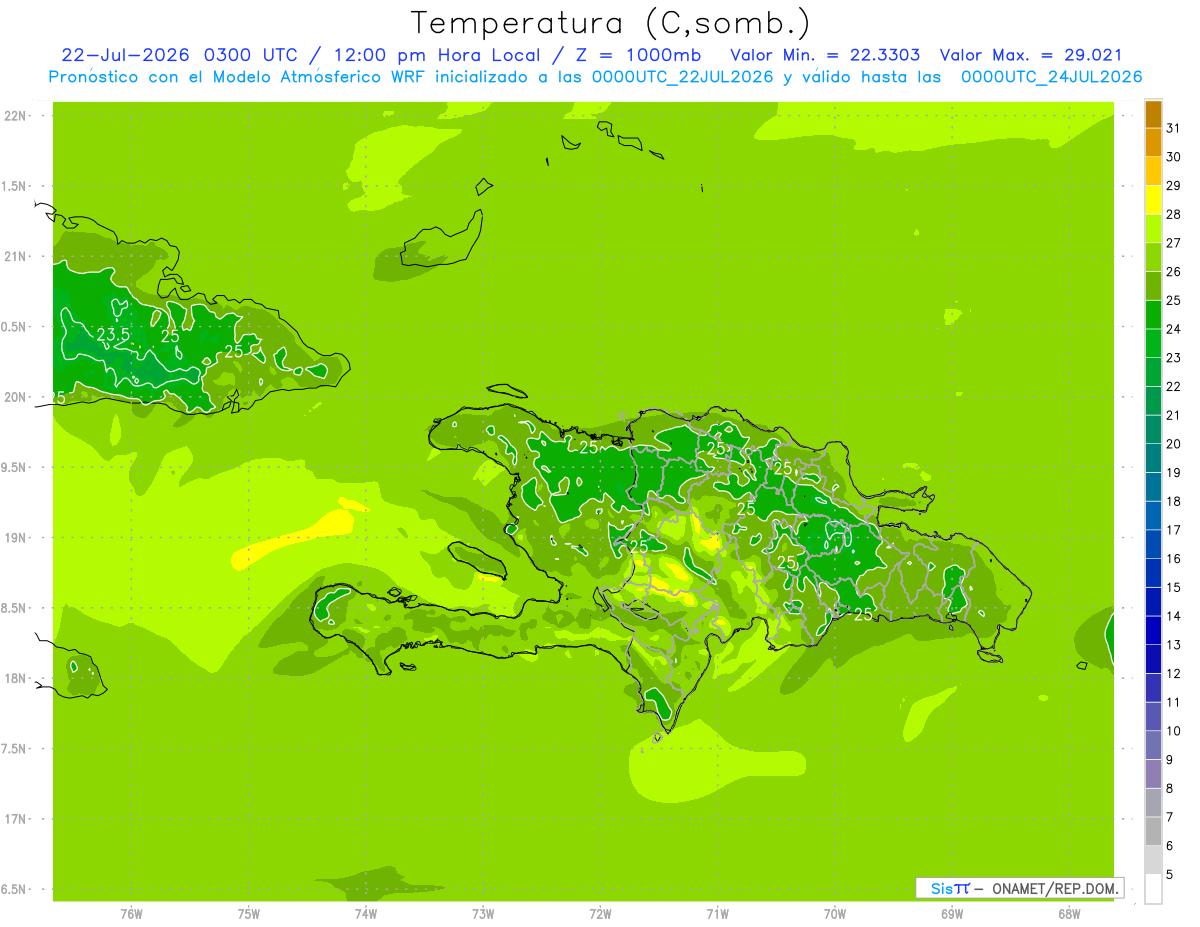Click the "0.5N" latitude axis label

point(14,327)
